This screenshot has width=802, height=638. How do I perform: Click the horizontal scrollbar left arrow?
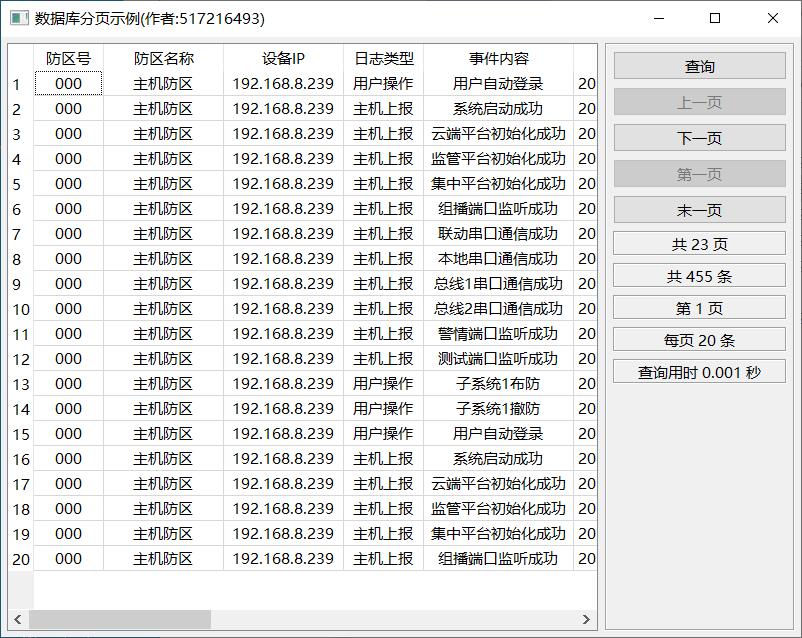tap(18, 620)
